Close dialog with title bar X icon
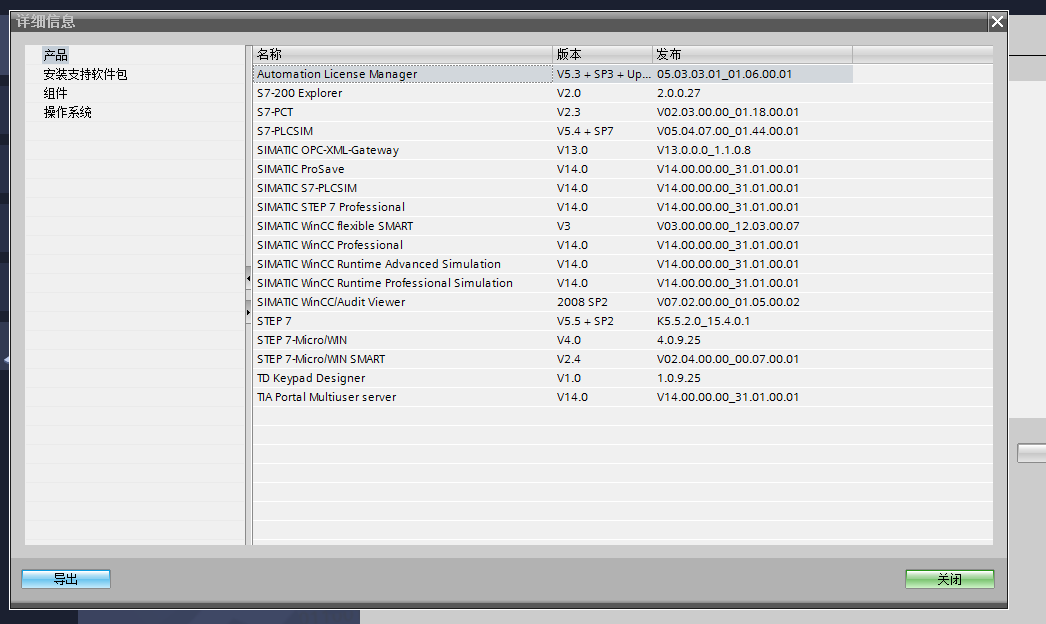 996,21
